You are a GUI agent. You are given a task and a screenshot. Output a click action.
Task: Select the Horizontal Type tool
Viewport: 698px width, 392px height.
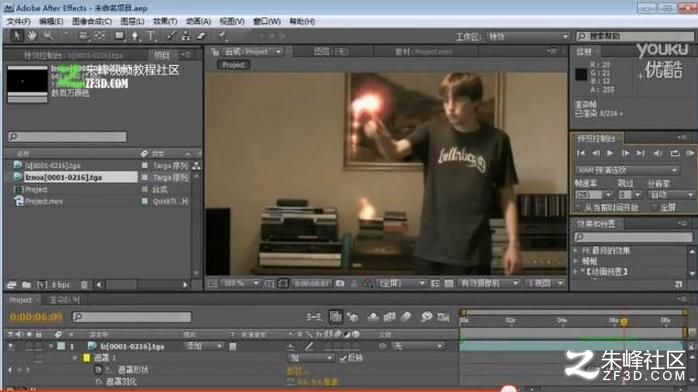point(150,36)
